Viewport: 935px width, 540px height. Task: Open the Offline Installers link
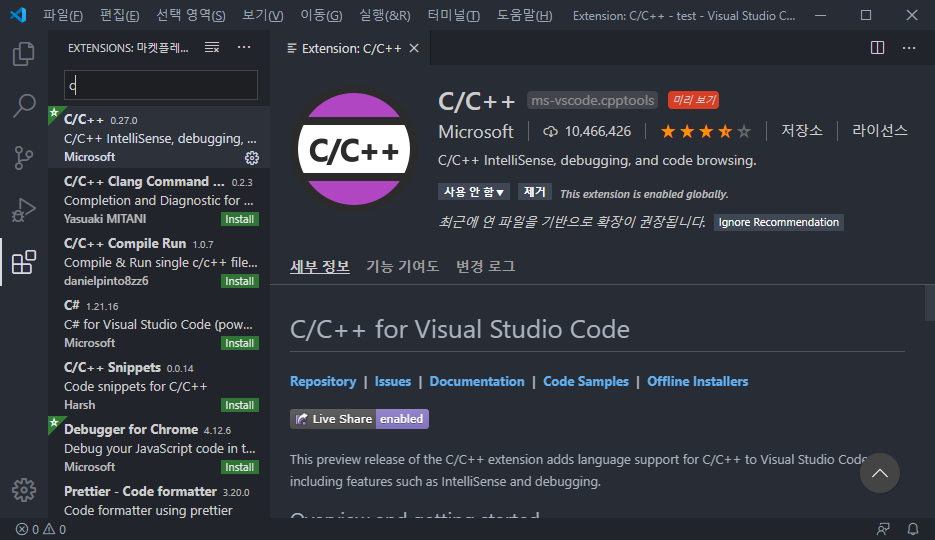698,381
